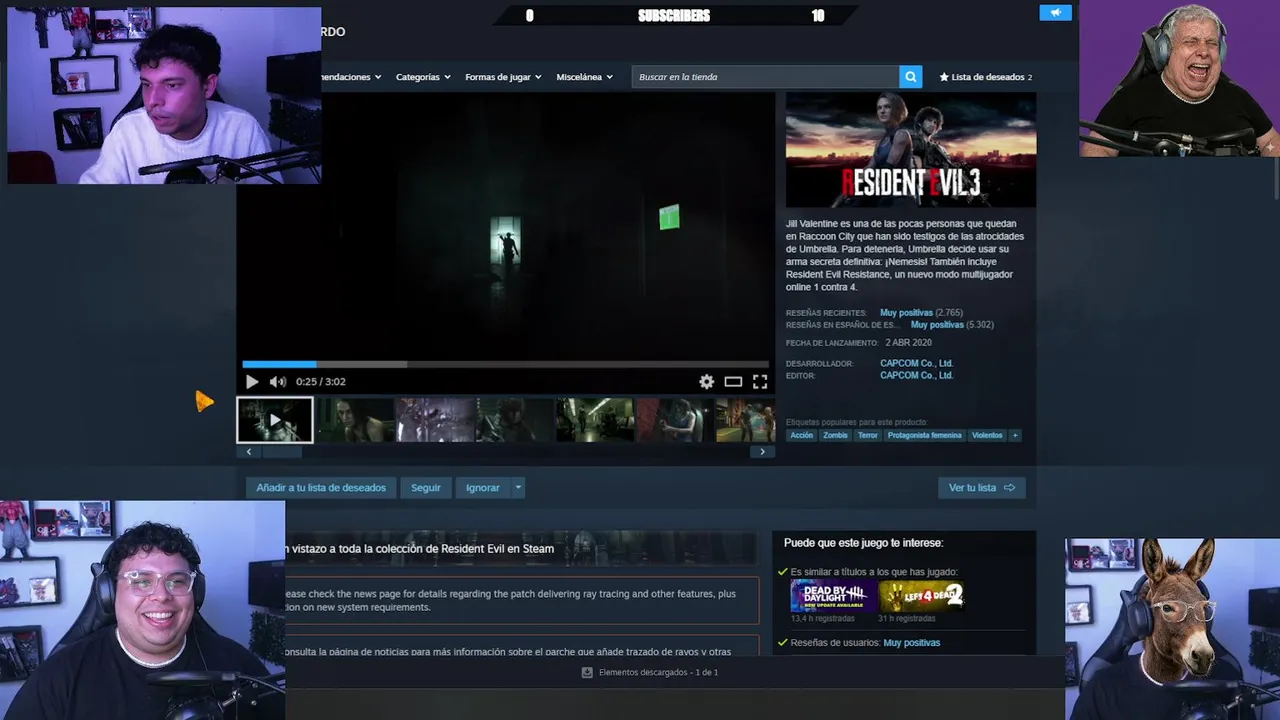Seek in the video progress bar
The height and width of the screenshot is (720, 1280).
(506, 364)
